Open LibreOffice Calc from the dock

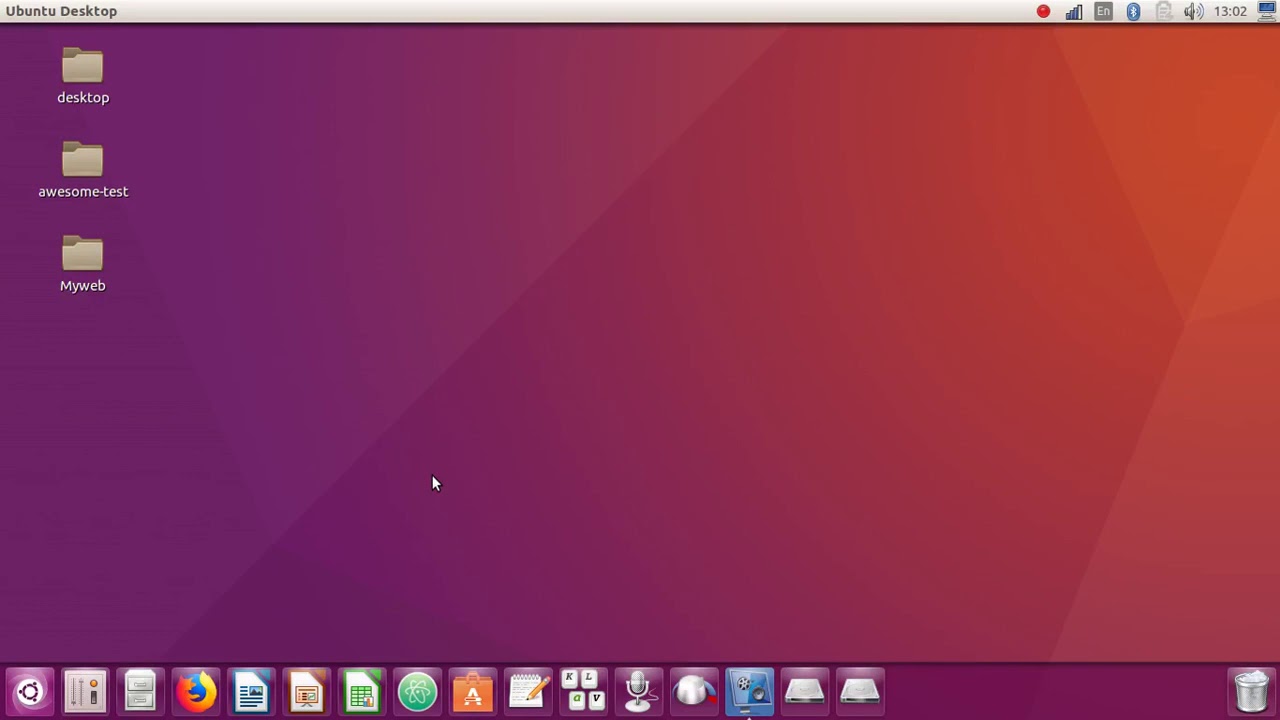(x=362, y=691)
